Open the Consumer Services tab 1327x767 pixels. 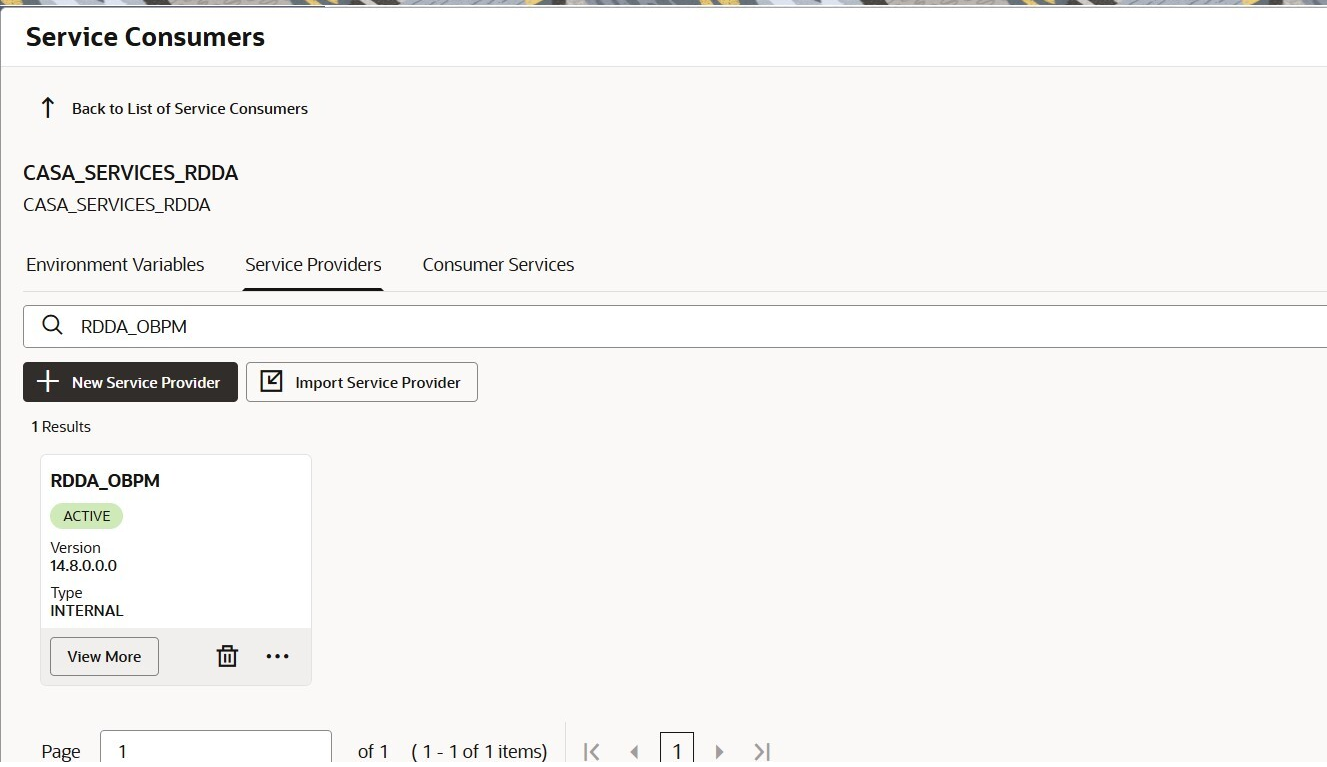498,265
